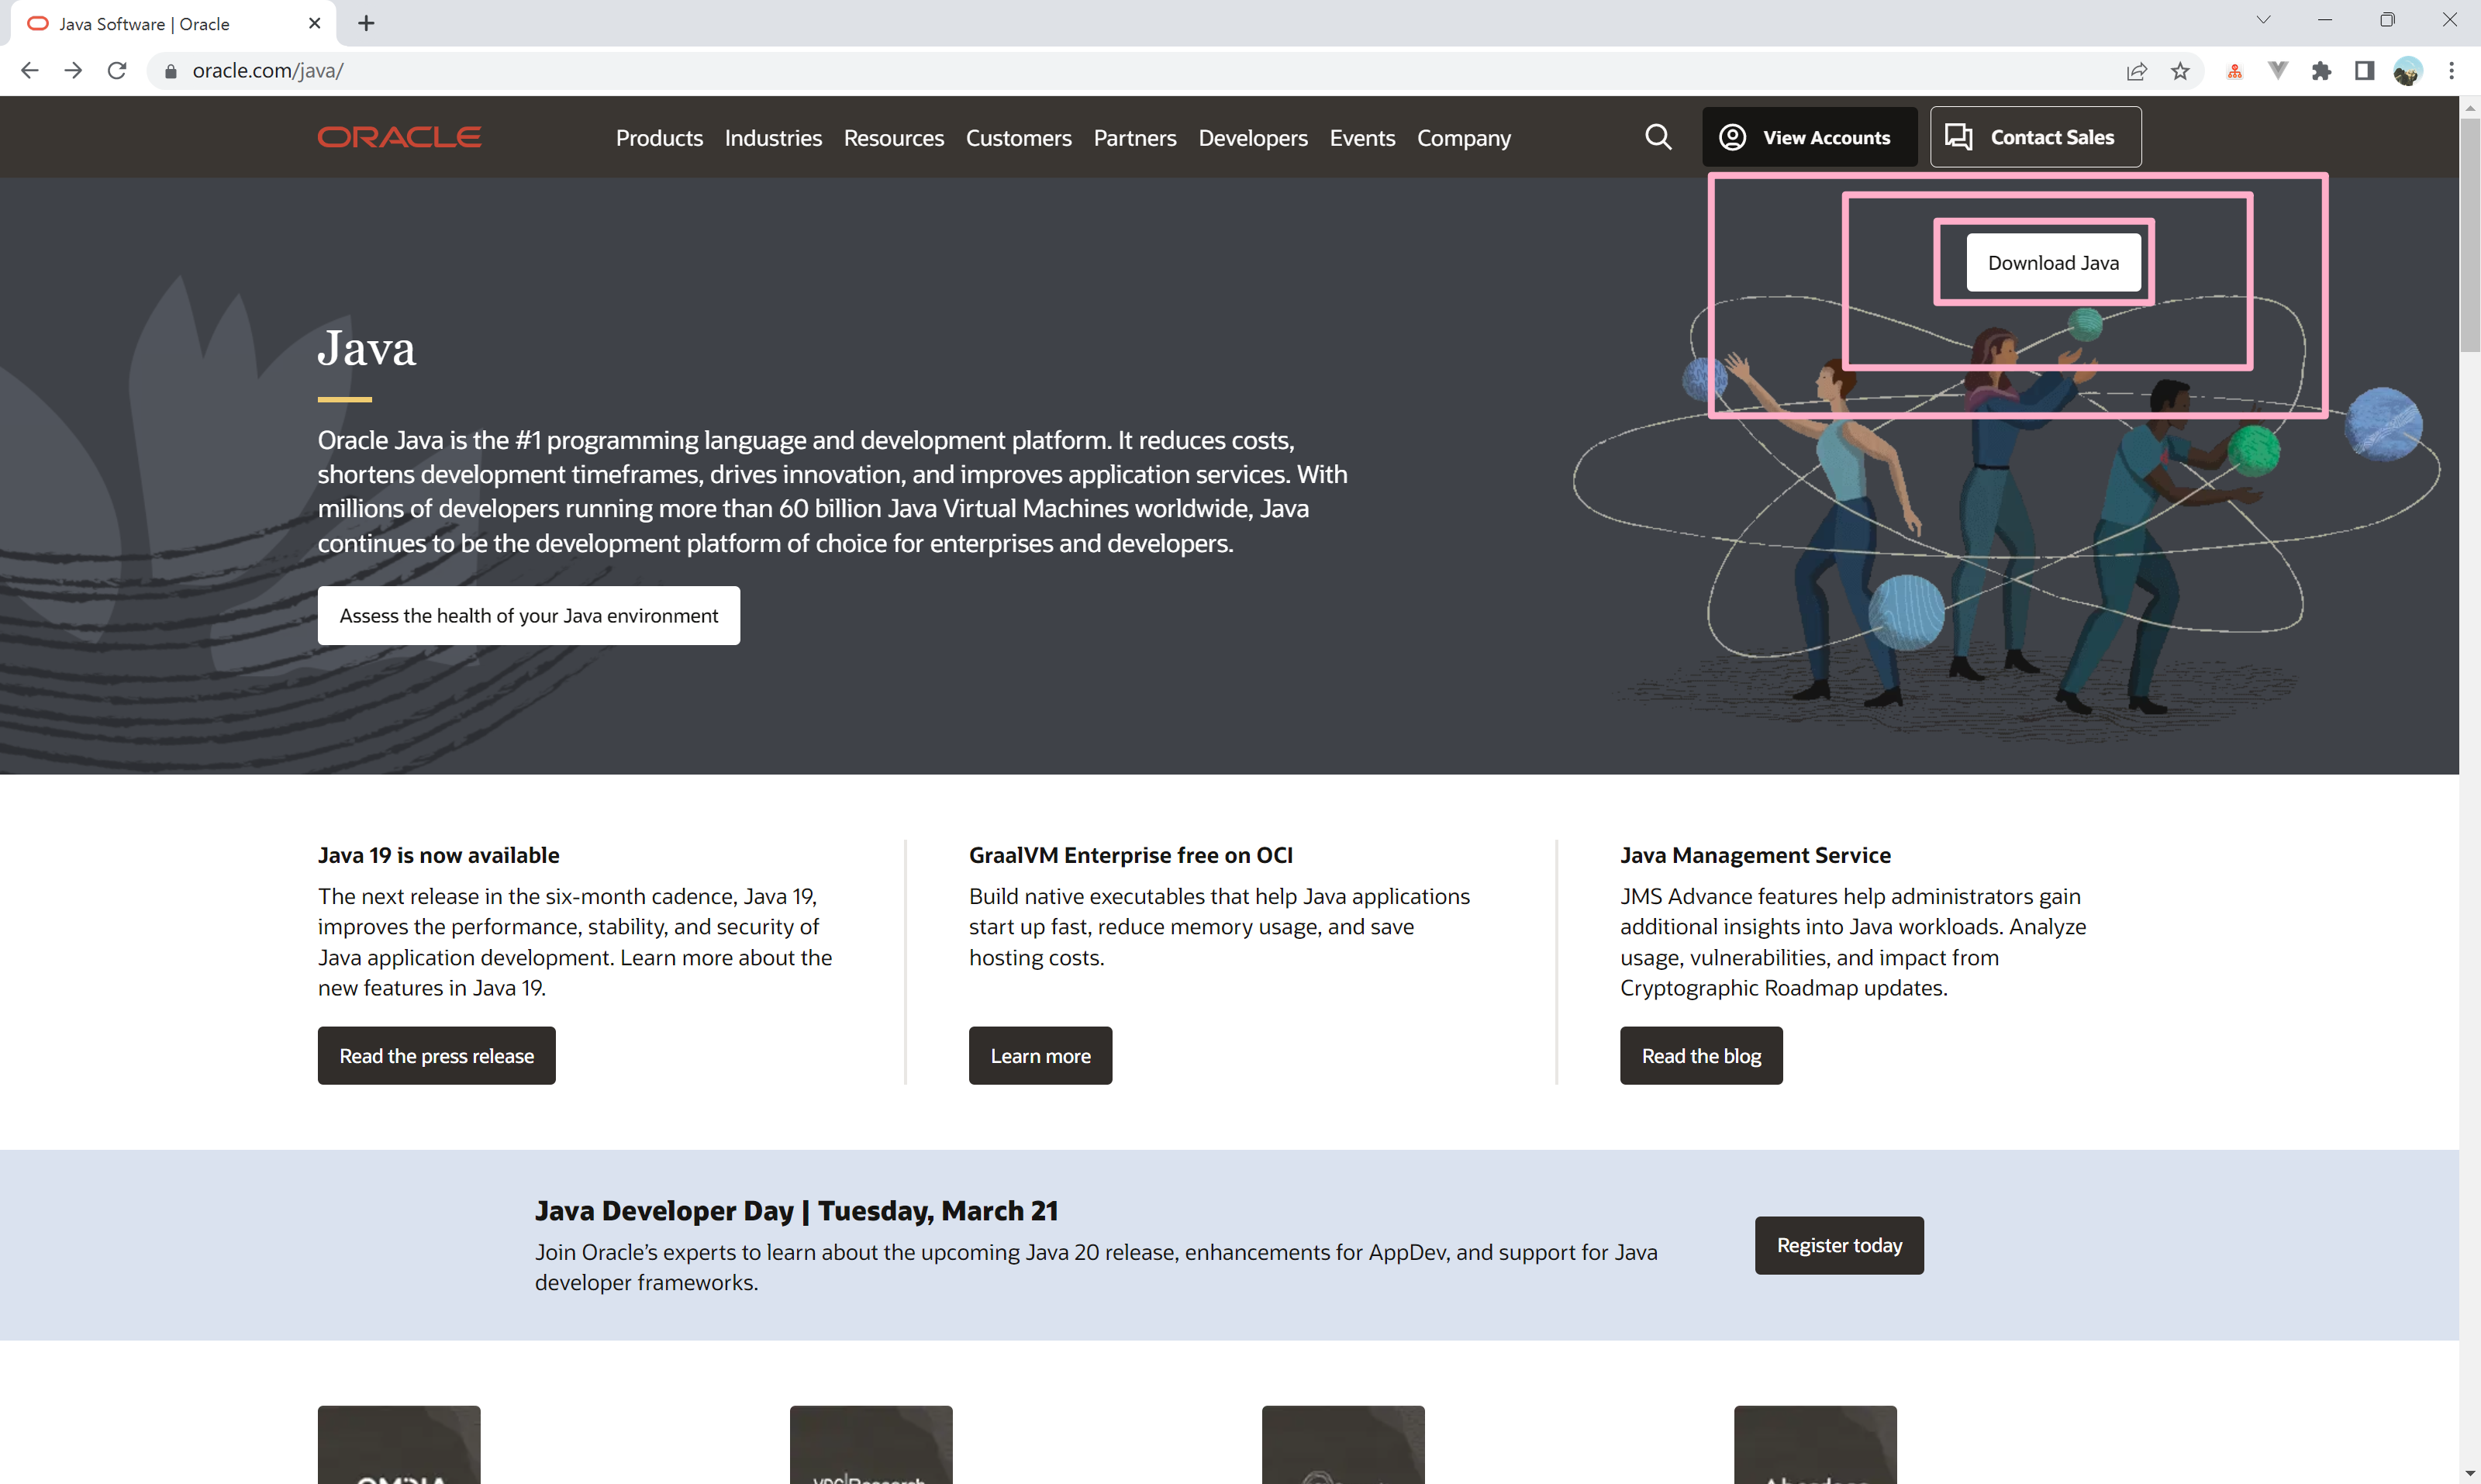Restore down the Chrome window
This screenshot has width=2481, height=1484.
[2387, 20]
